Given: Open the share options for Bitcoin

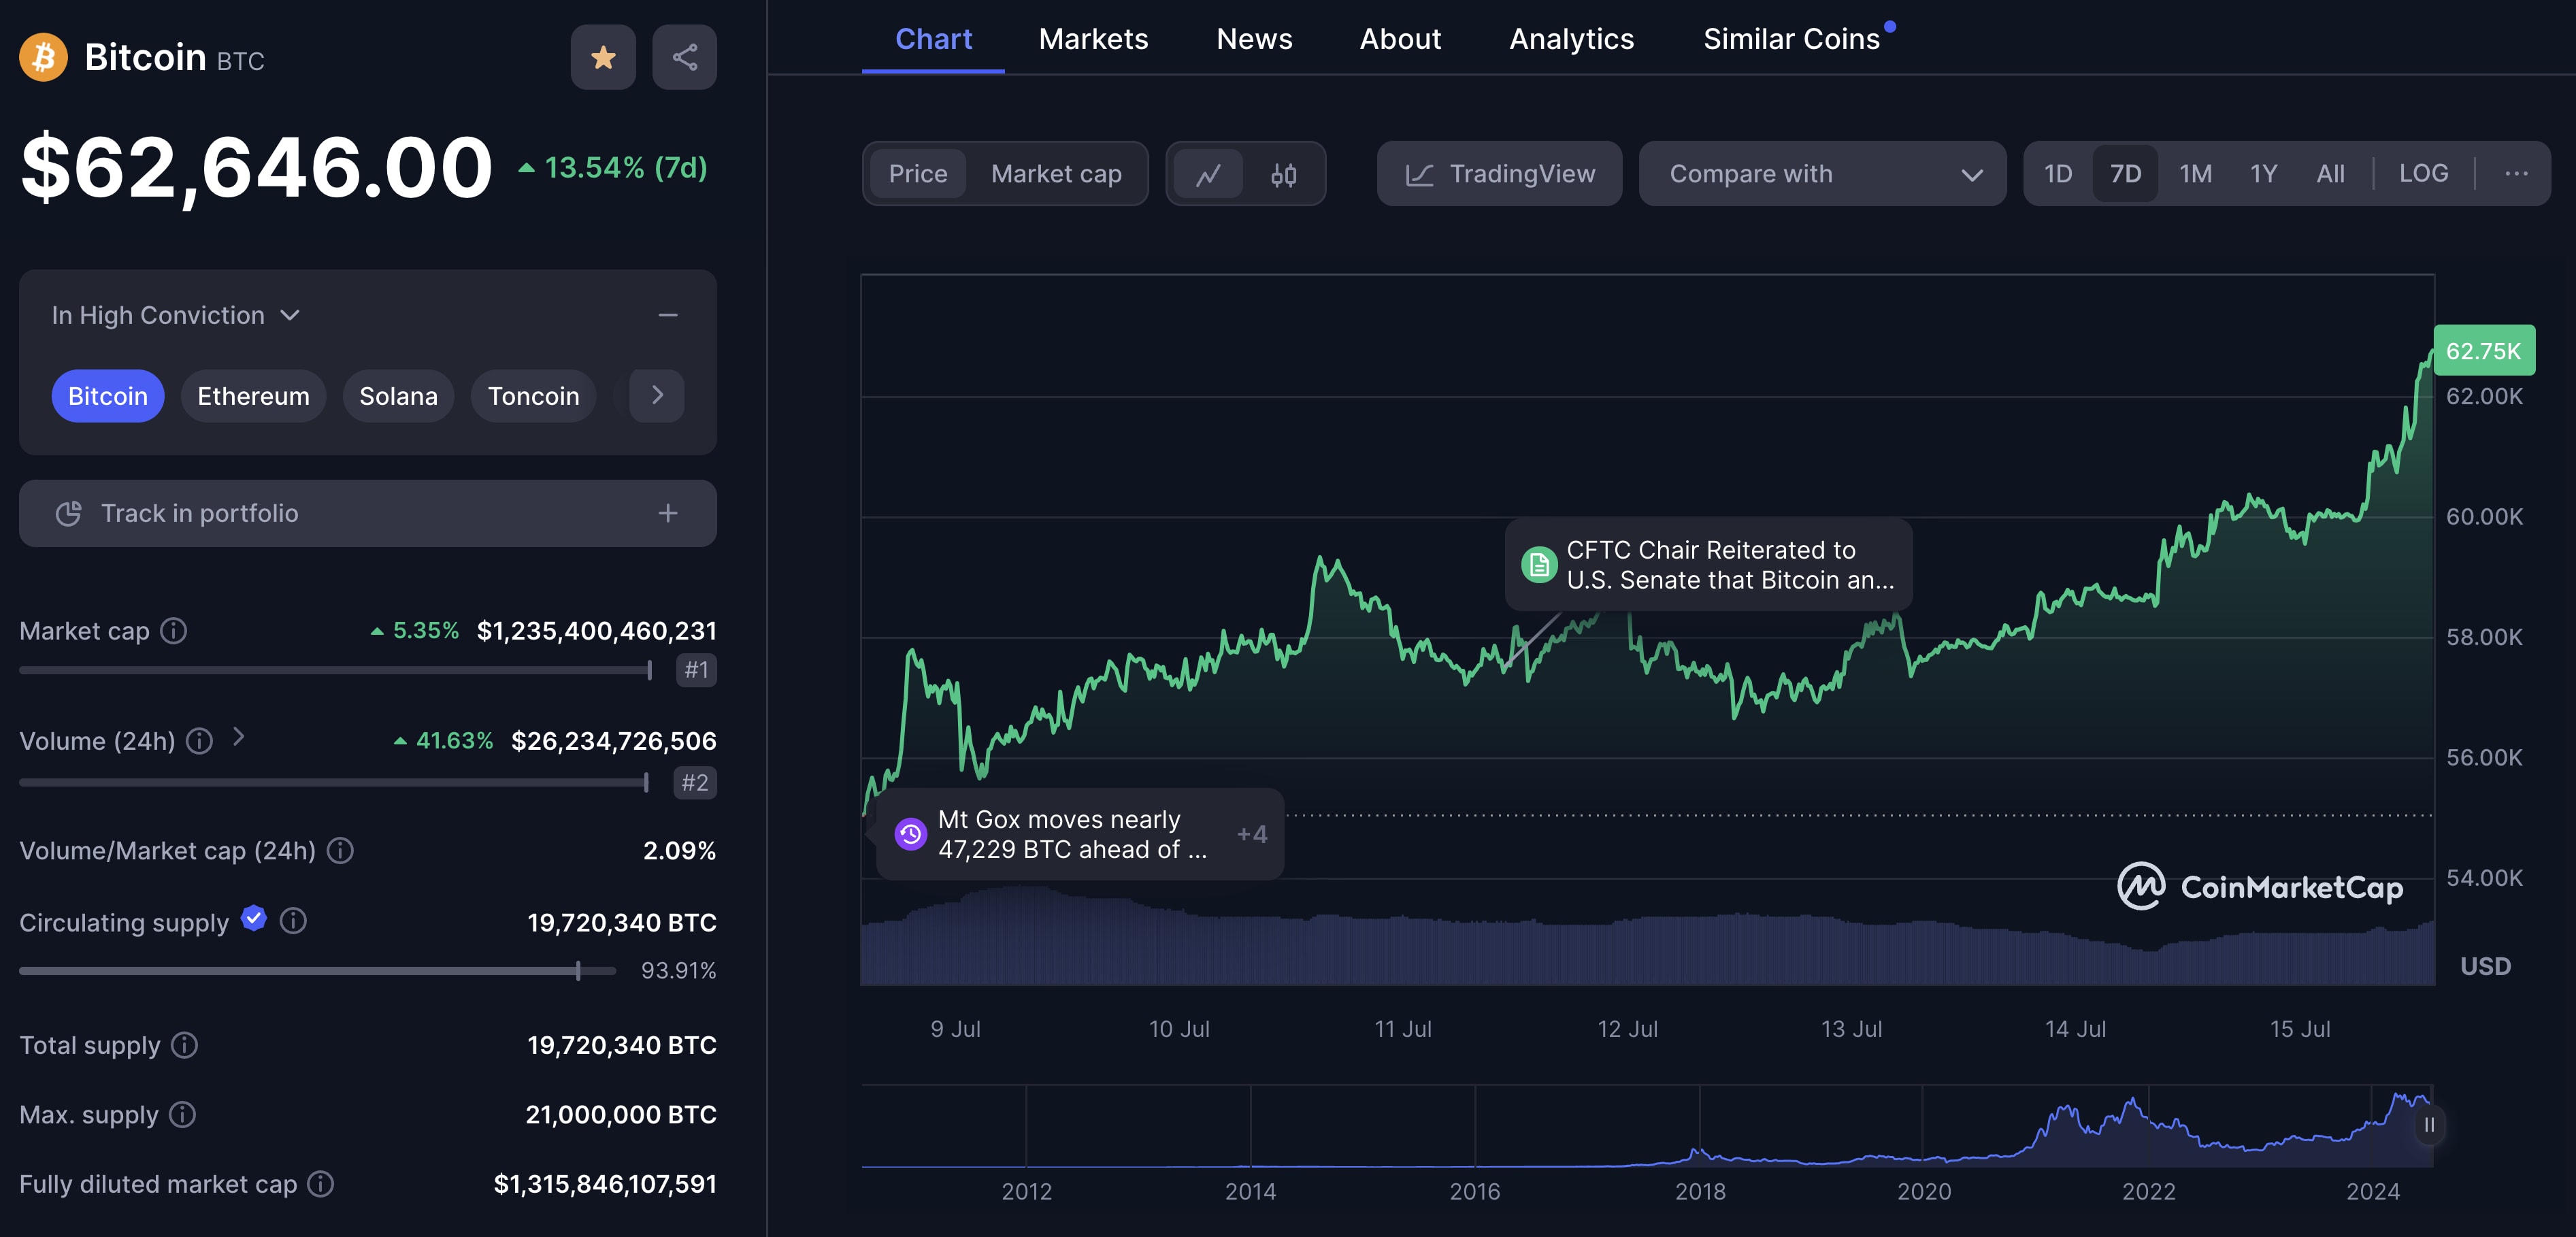Looking at the screenshot, I should click(x=684, y=57).
